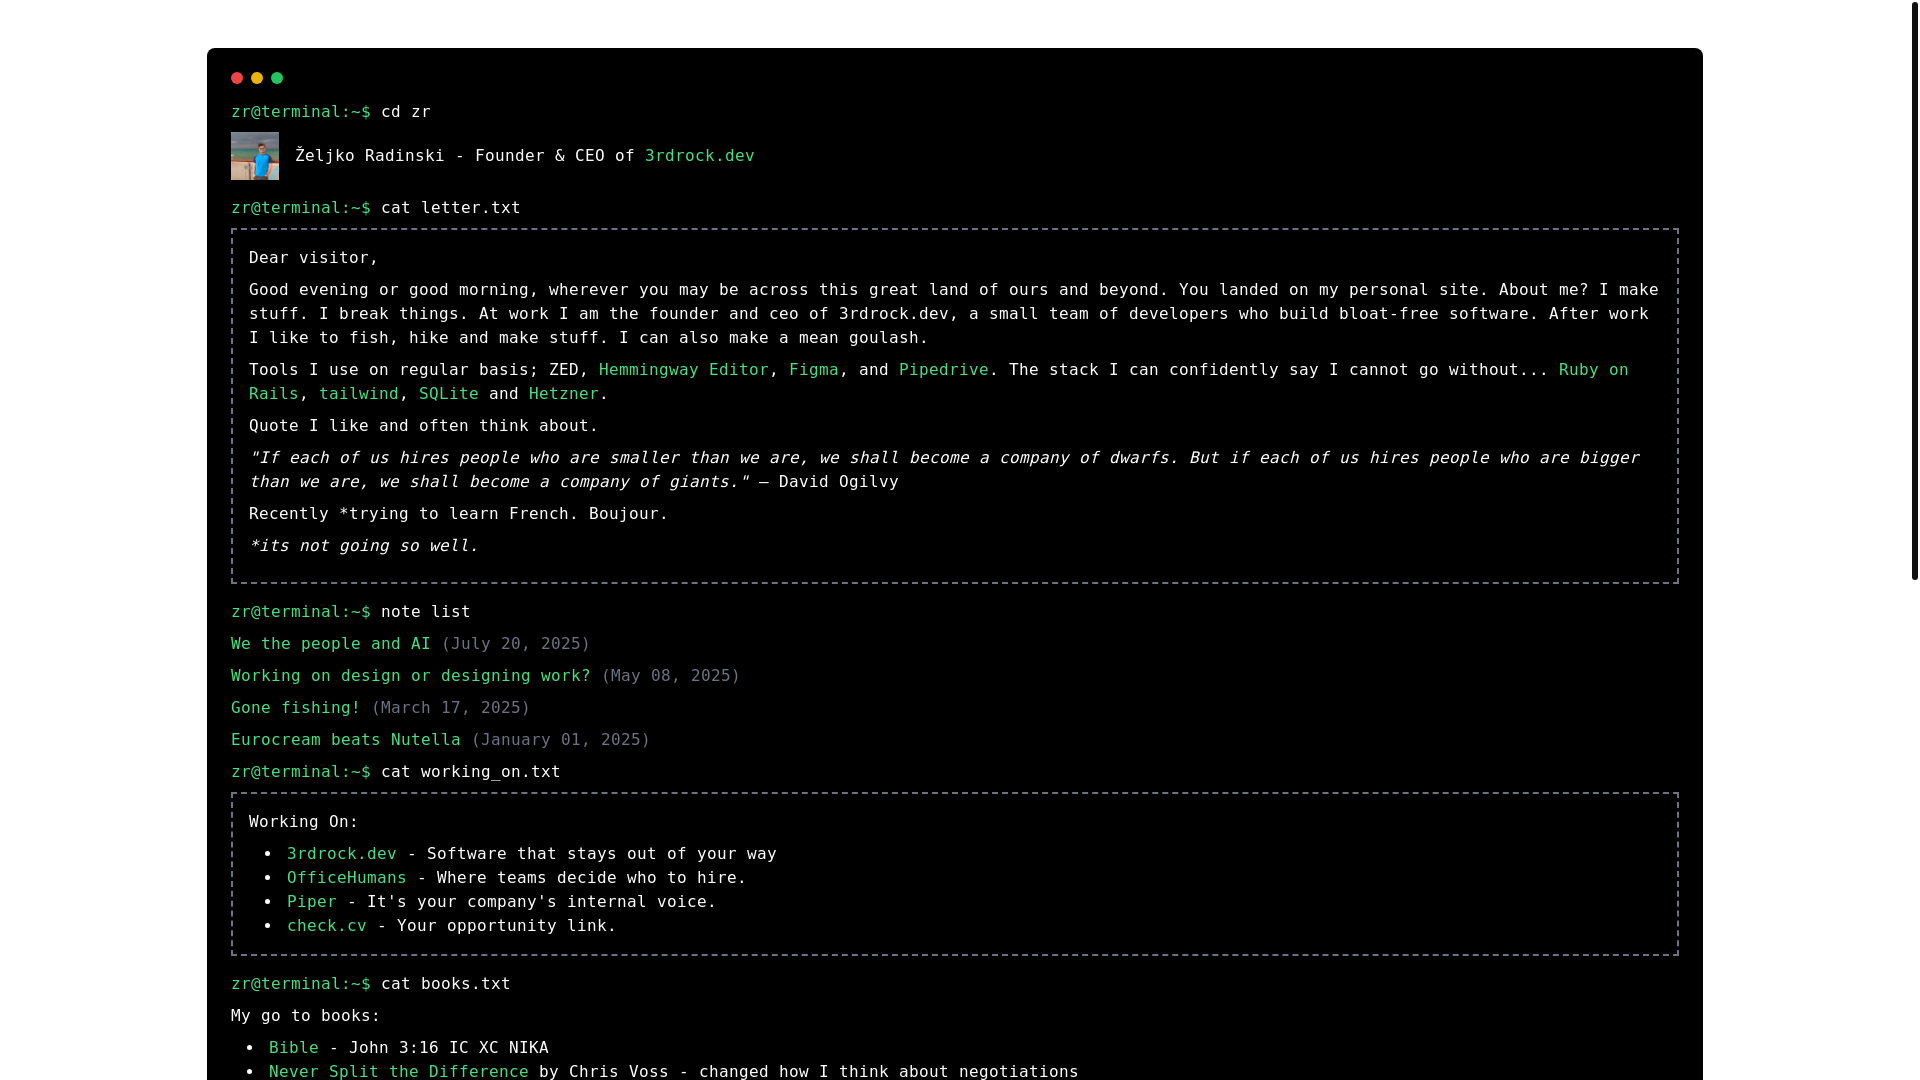
Task: Open 3rdrock.dev in the Working On list
Action: tap(342, 854)
